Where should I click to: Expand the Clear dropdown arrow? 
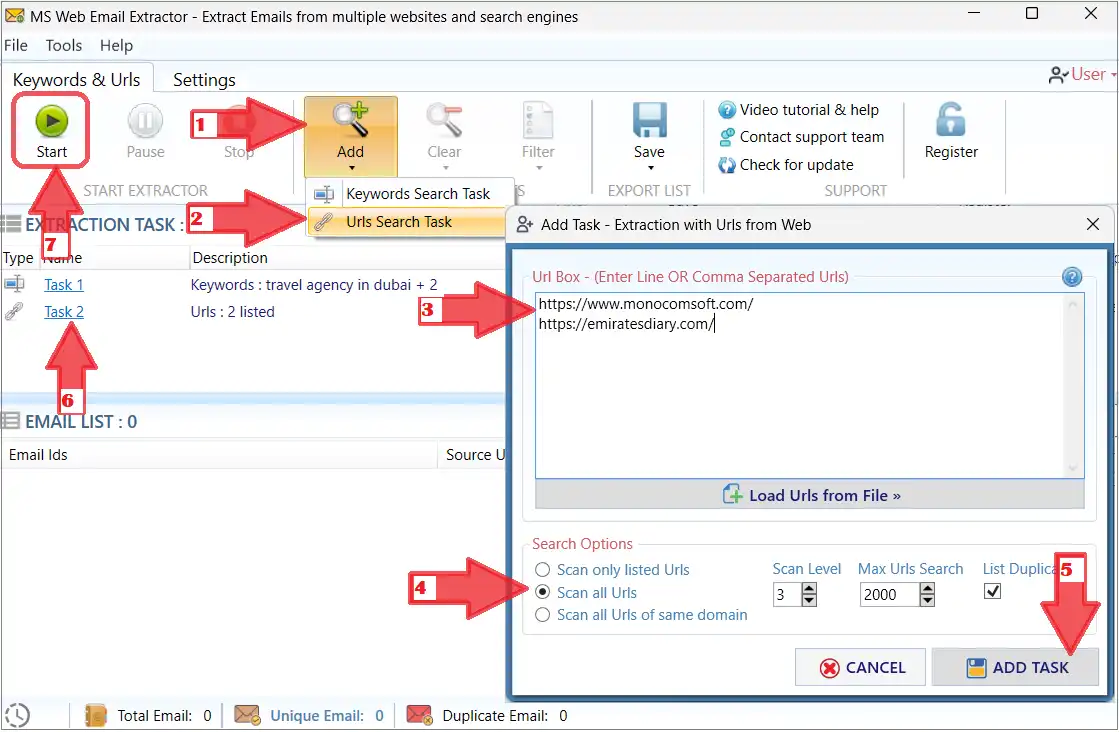(445, 168)
